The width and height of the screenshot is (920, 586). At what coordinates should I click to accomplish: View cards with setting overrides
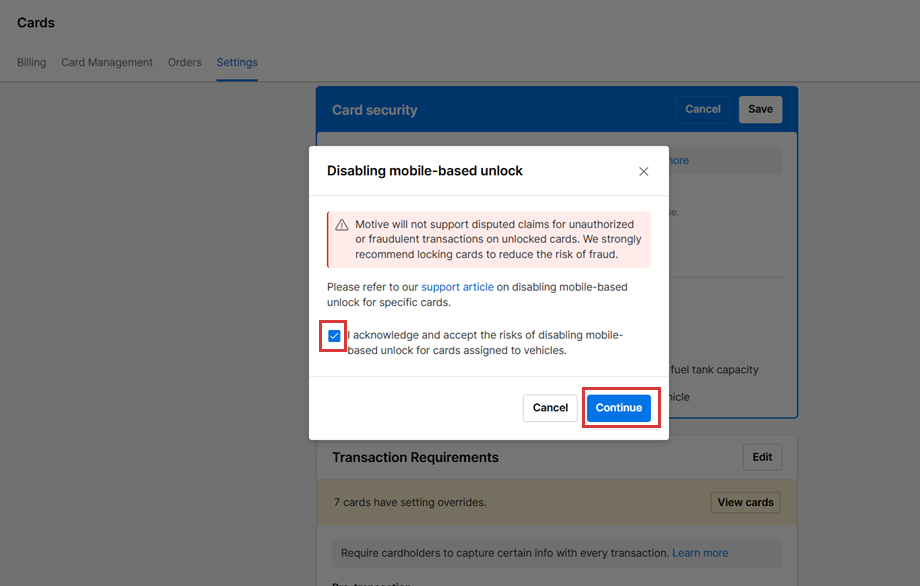click(745, 502)
